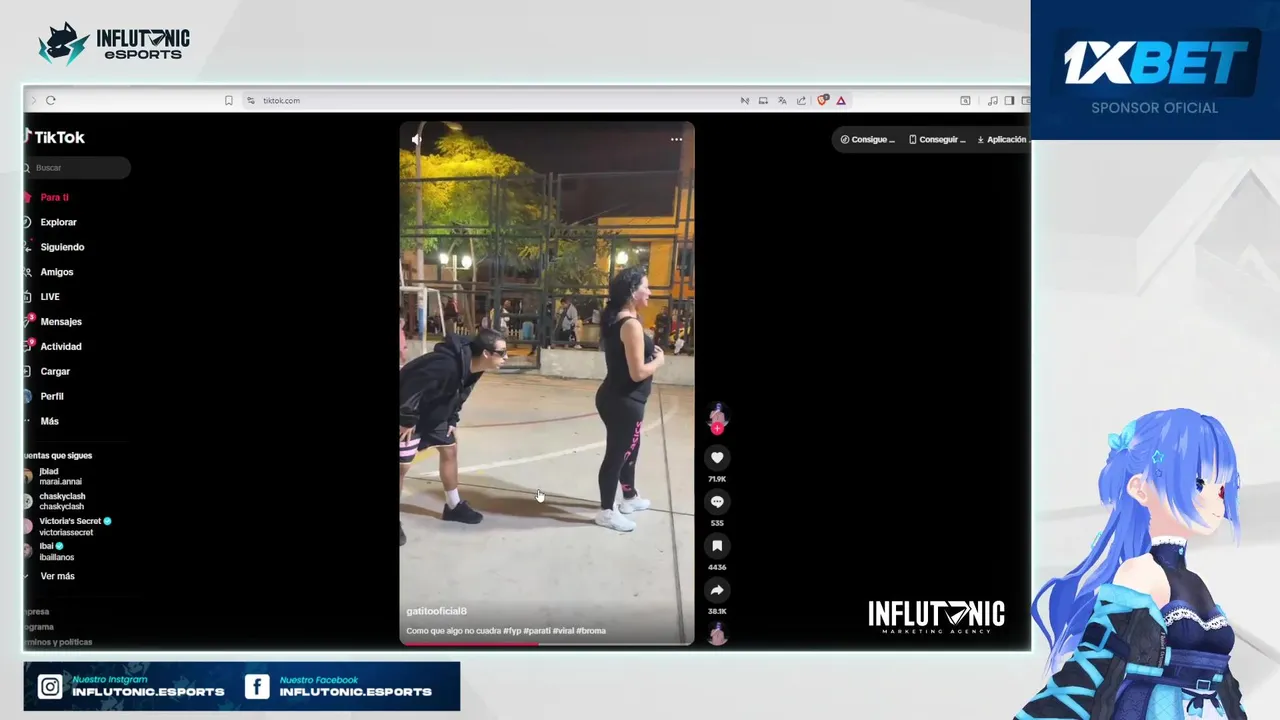Open Explorar in sidebar

[x=58, y=222]
